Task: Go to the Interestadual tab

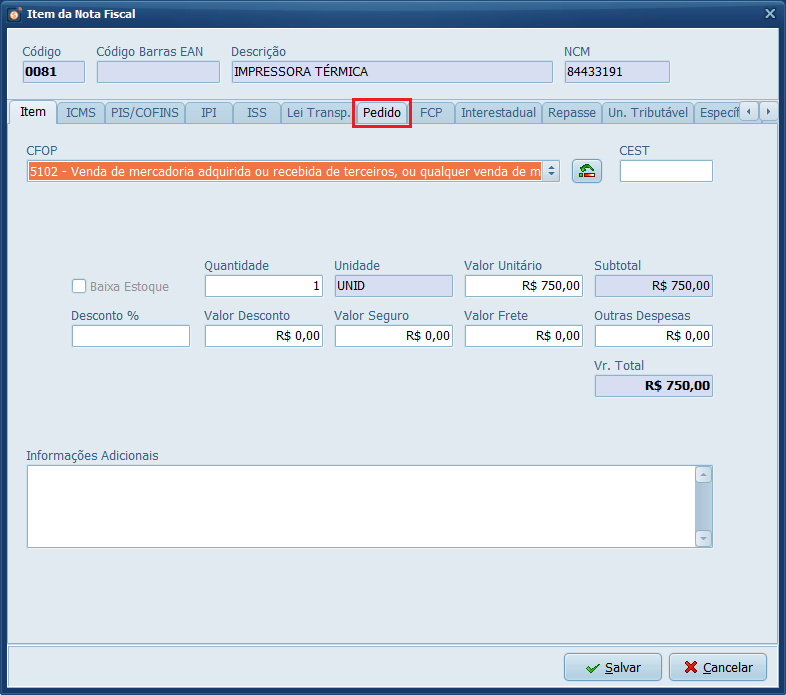Action: click(498, 113)
